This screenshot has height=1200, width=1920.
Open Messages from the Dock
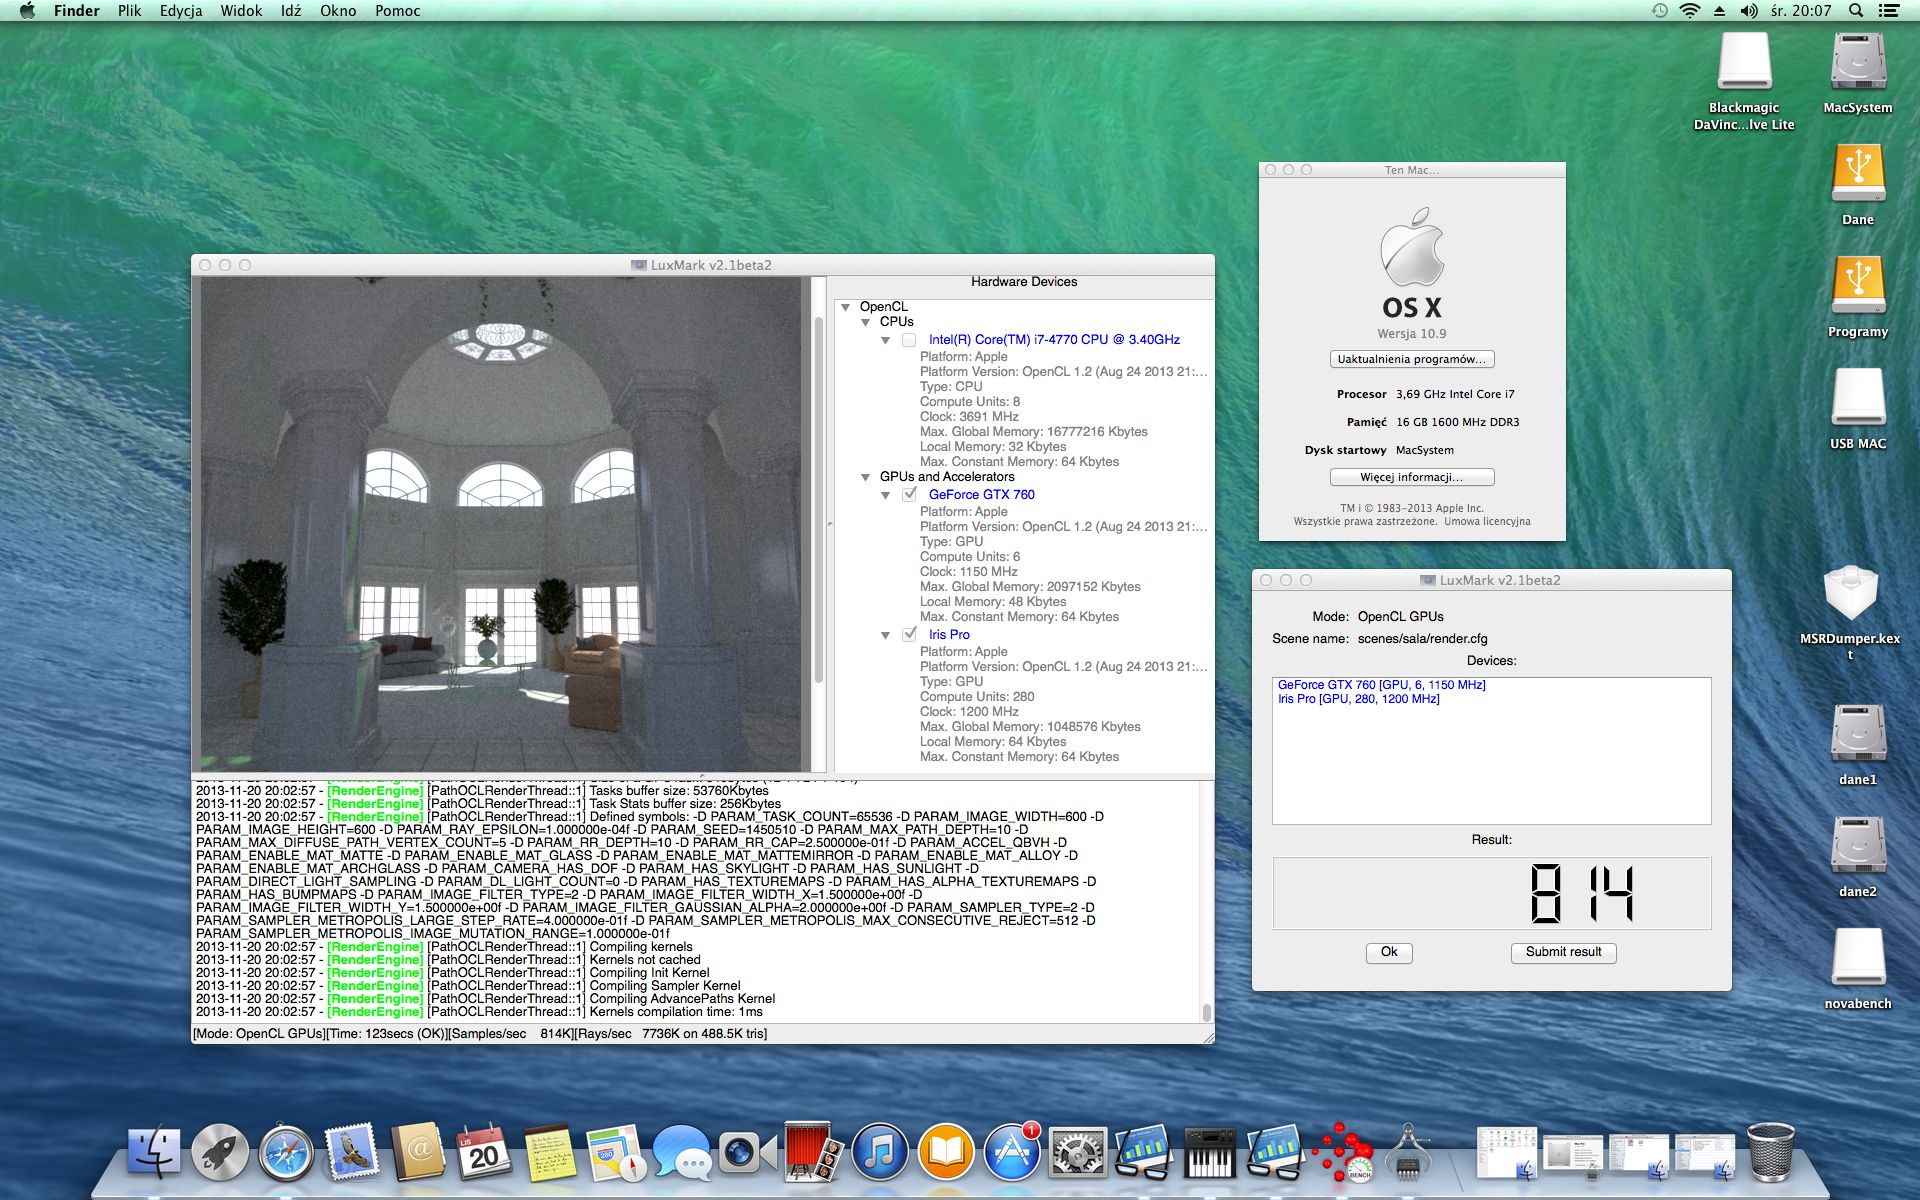[682, 1152]
